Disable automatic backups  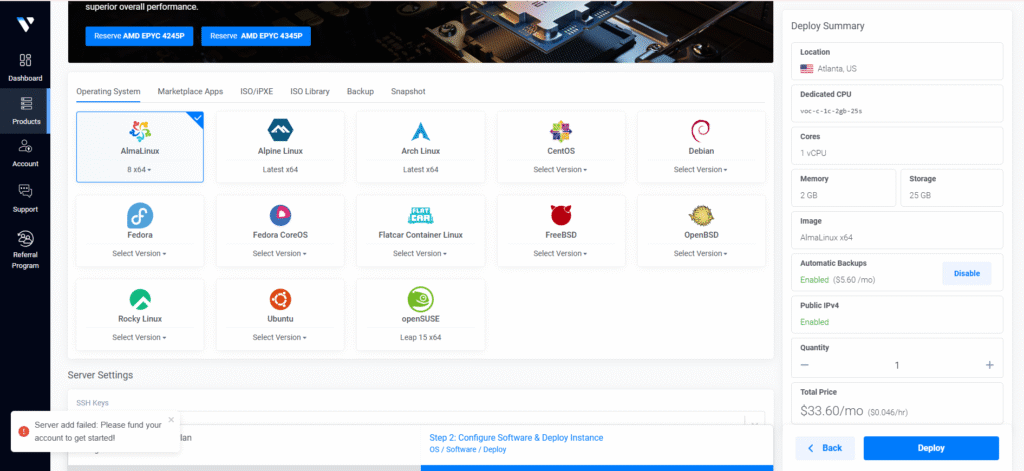coord(966,273)
